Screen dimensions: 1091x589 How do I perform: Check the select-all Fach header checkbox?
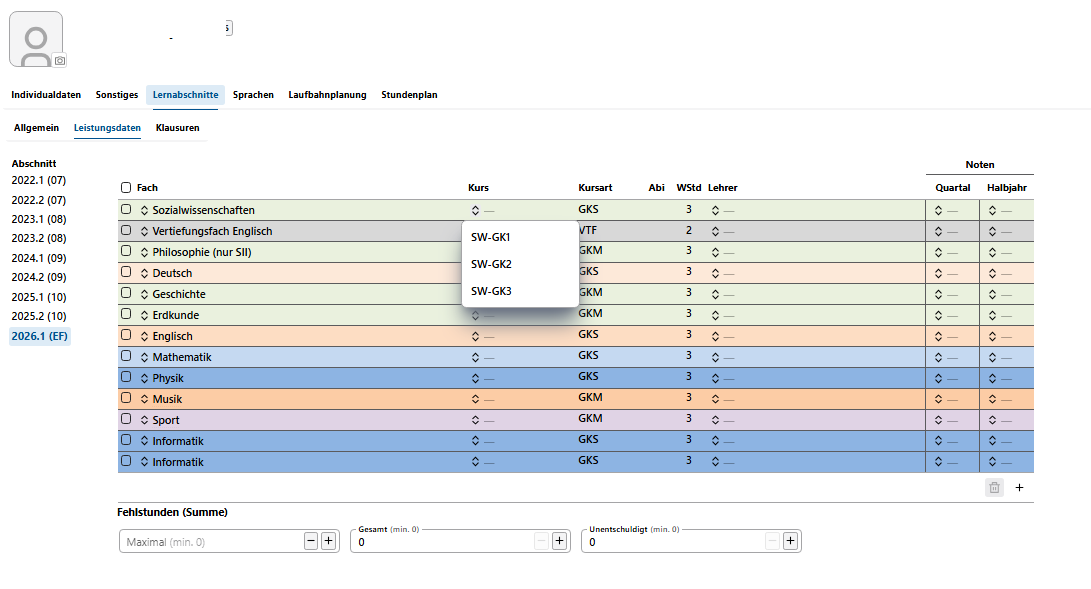tap(126, 188)
